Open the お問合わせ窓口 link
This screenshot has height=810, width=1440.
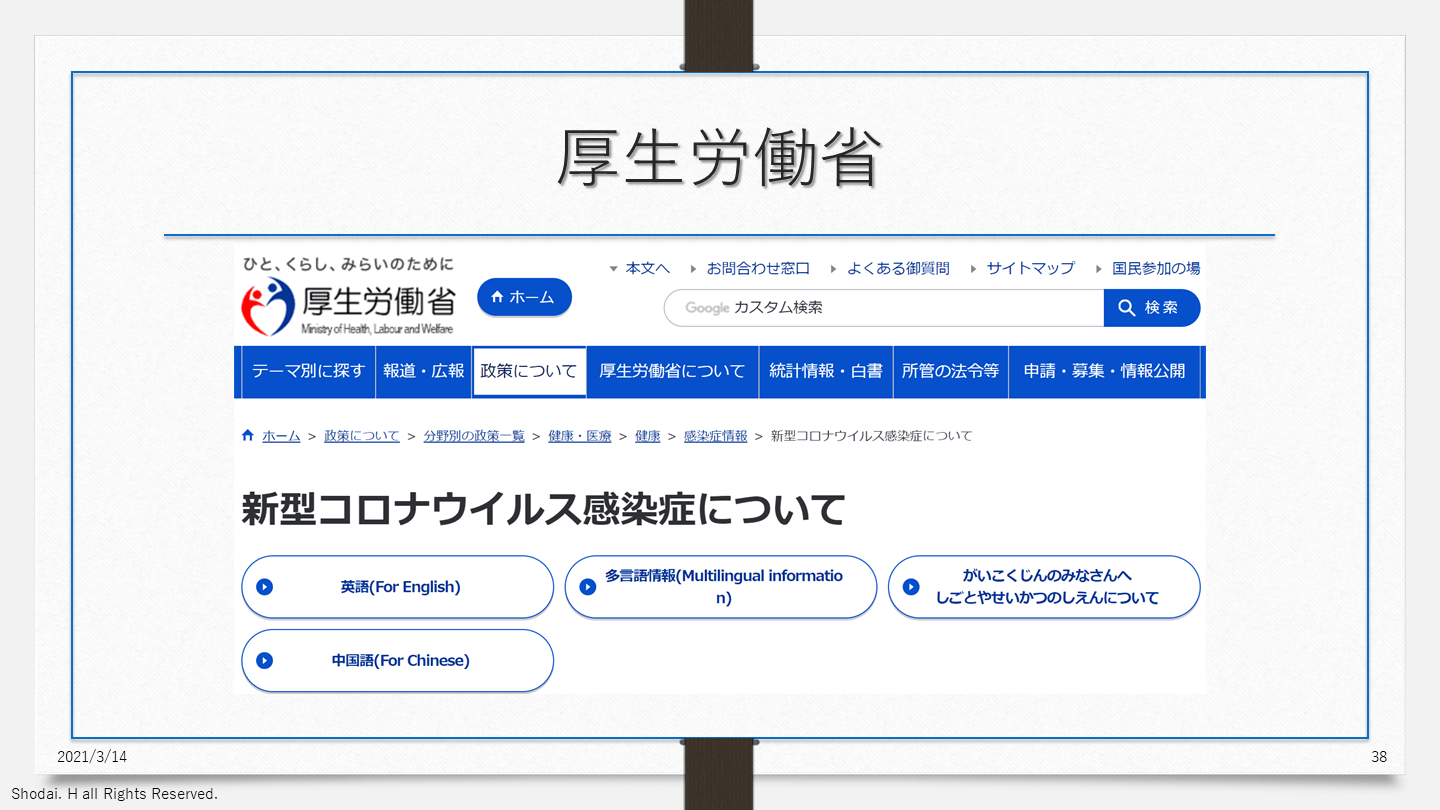click(x=757, y=268)
